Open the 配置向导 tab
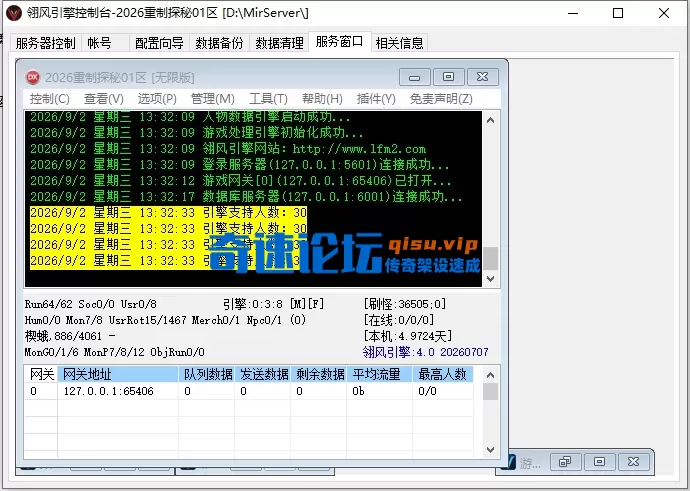 tap(159, 43)
